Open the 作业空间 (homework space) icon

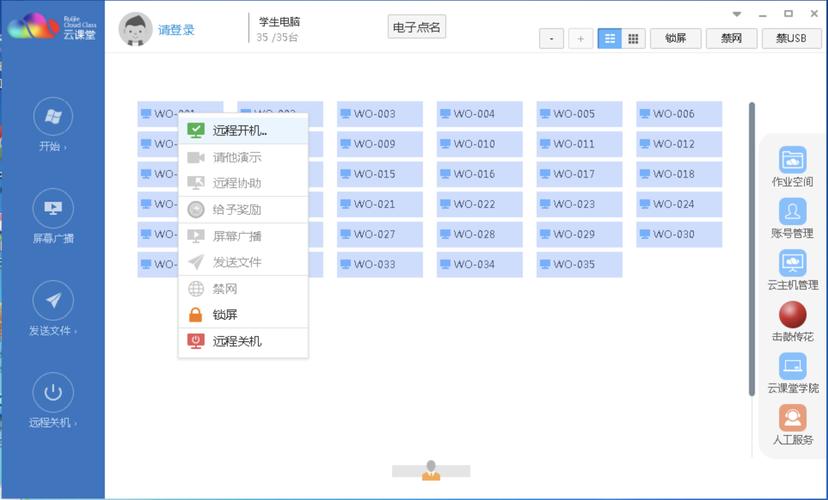(x=792, y=160)
